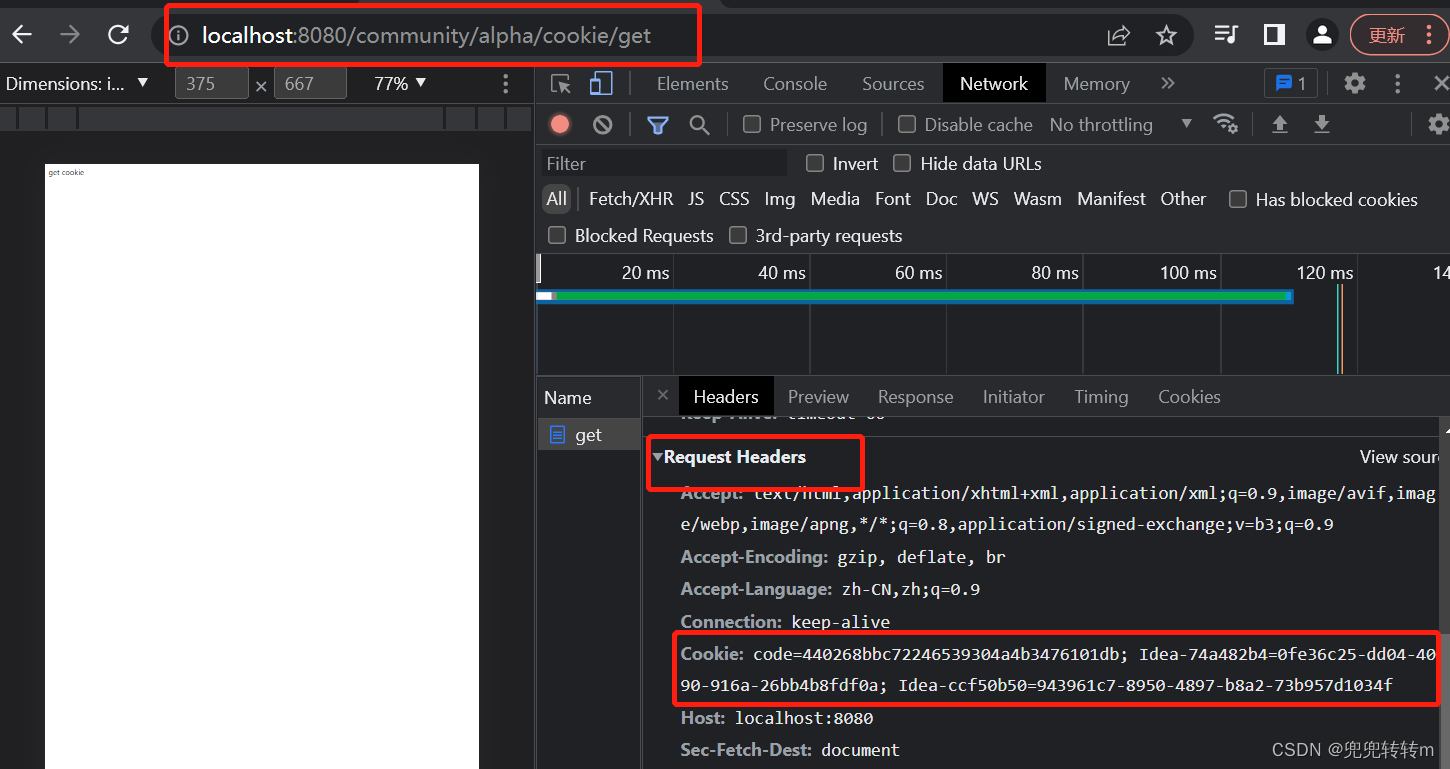The image size is (1450, 769).
Task: Stop recording network log
Action: [x=560, y=124]
